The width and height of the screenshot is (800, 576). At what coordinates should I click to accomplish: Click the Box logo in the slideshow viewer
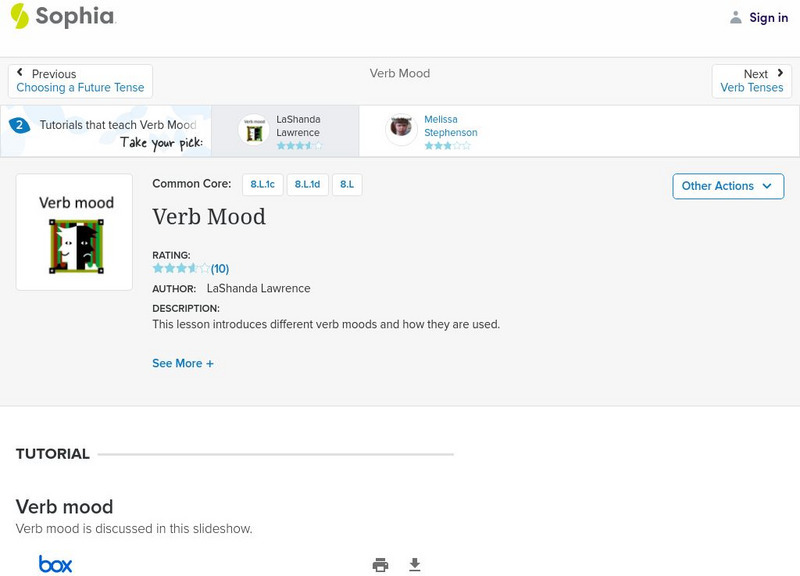[55, 565]
